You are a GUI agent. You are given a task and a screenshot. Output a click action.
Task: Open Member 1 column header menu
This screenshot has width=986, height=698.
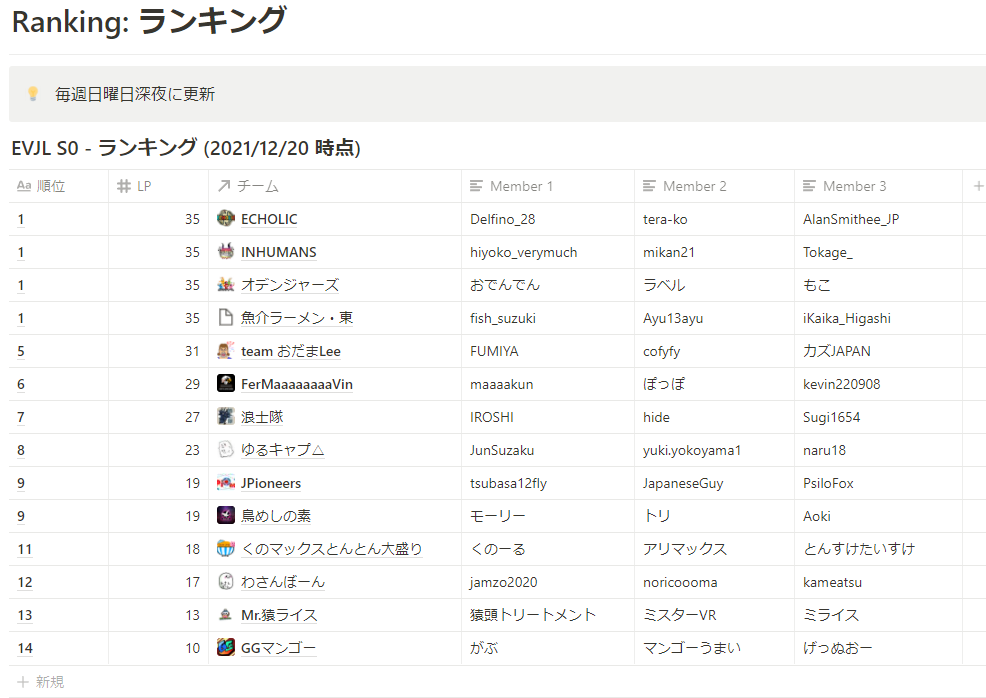[x=548, y=186]
